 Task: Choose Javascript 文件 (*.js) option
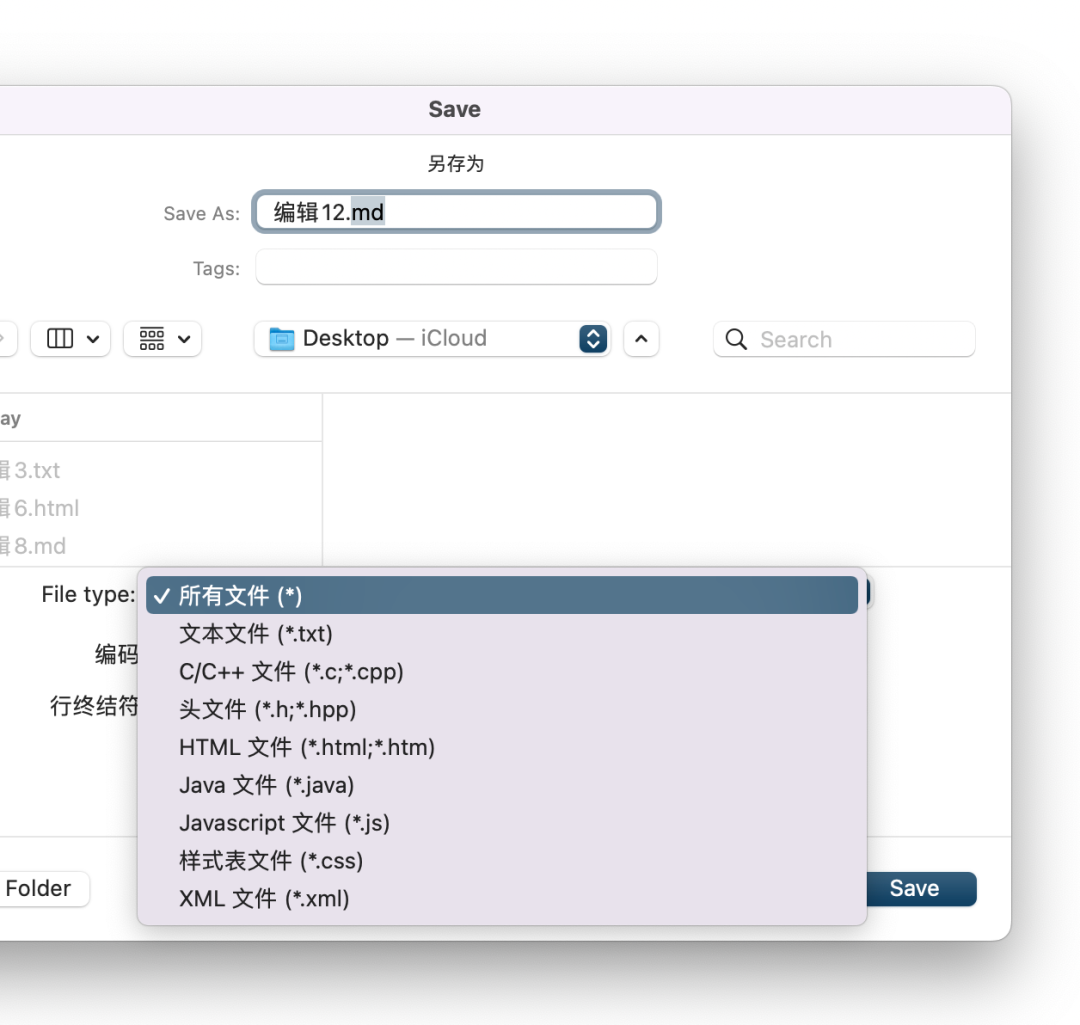tap(501, 823)
